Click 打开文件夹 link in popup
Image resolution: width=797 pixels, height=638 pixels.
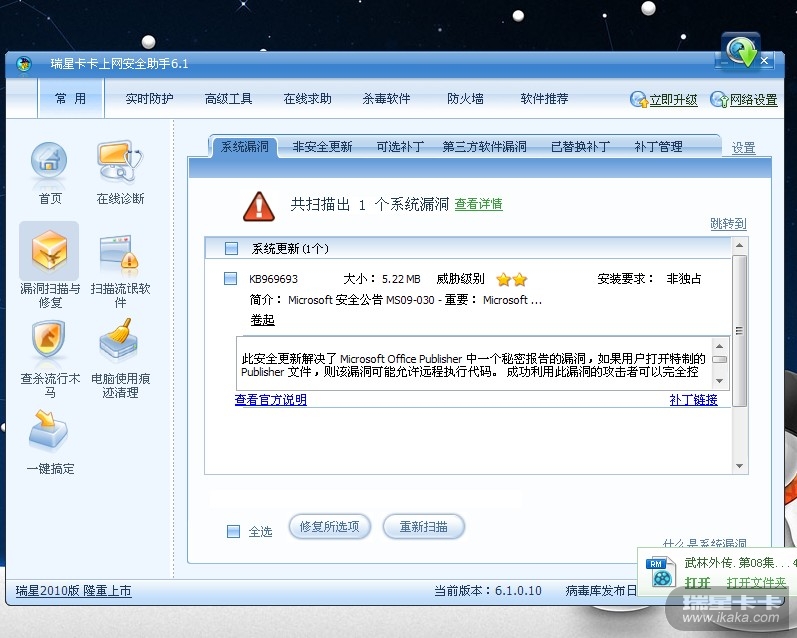756,583
